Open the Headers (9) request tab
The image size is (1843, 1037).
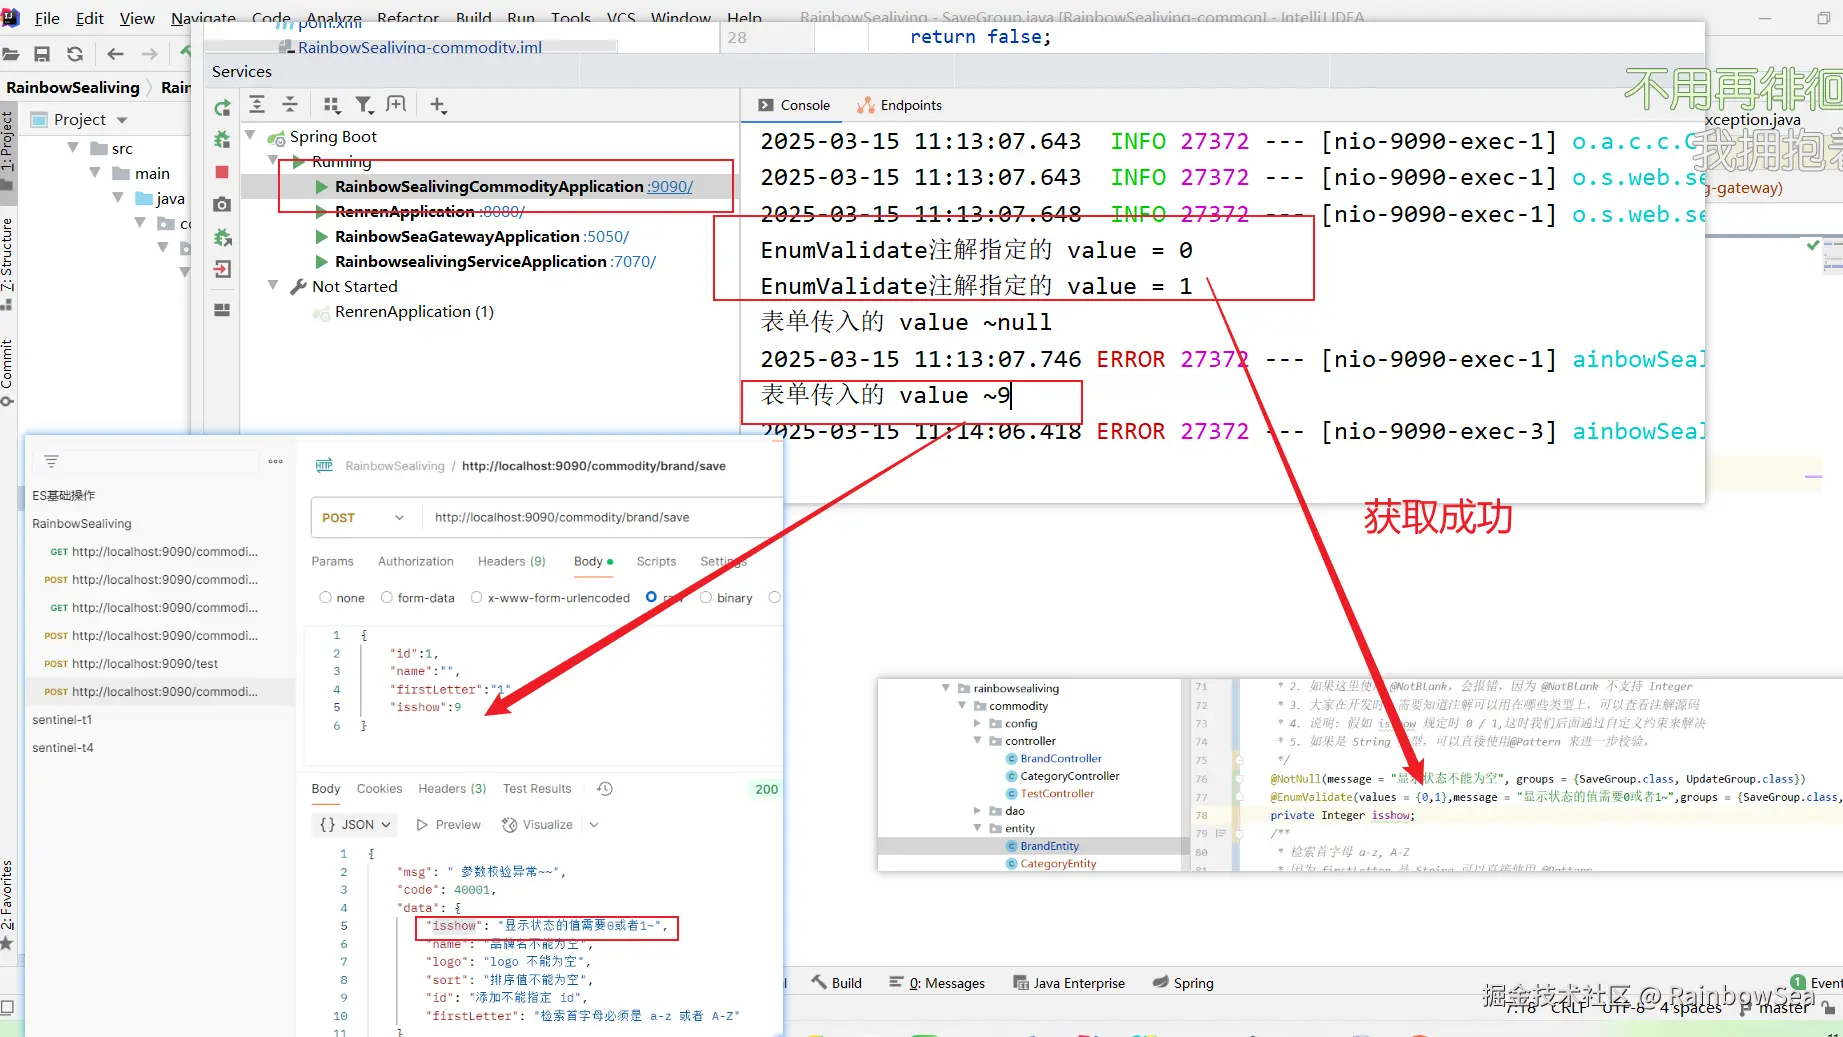click(512, 562)
